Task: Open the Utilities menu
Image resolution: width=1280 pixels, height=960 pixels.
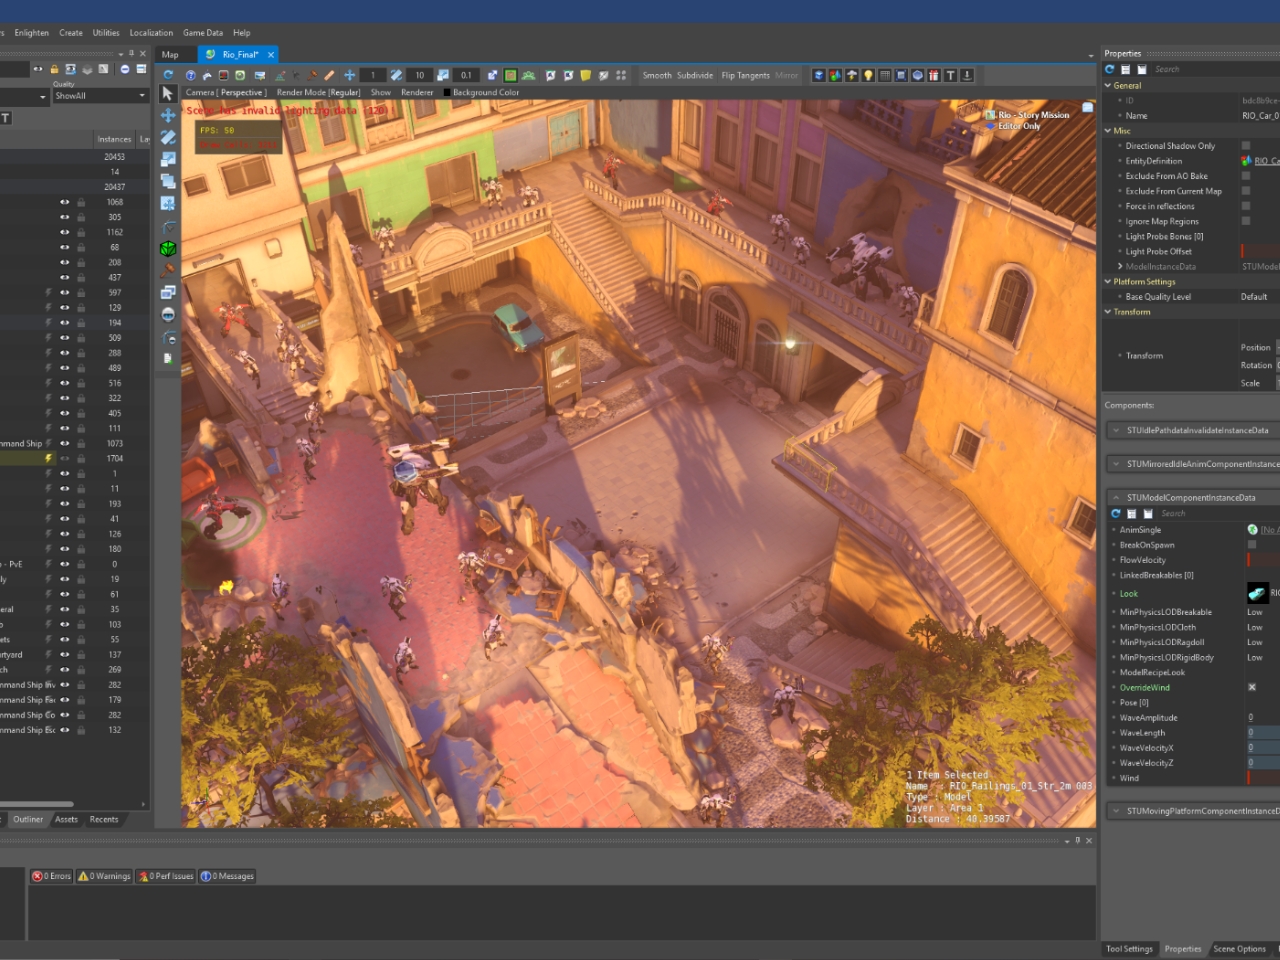Action: tap(106, 33)
